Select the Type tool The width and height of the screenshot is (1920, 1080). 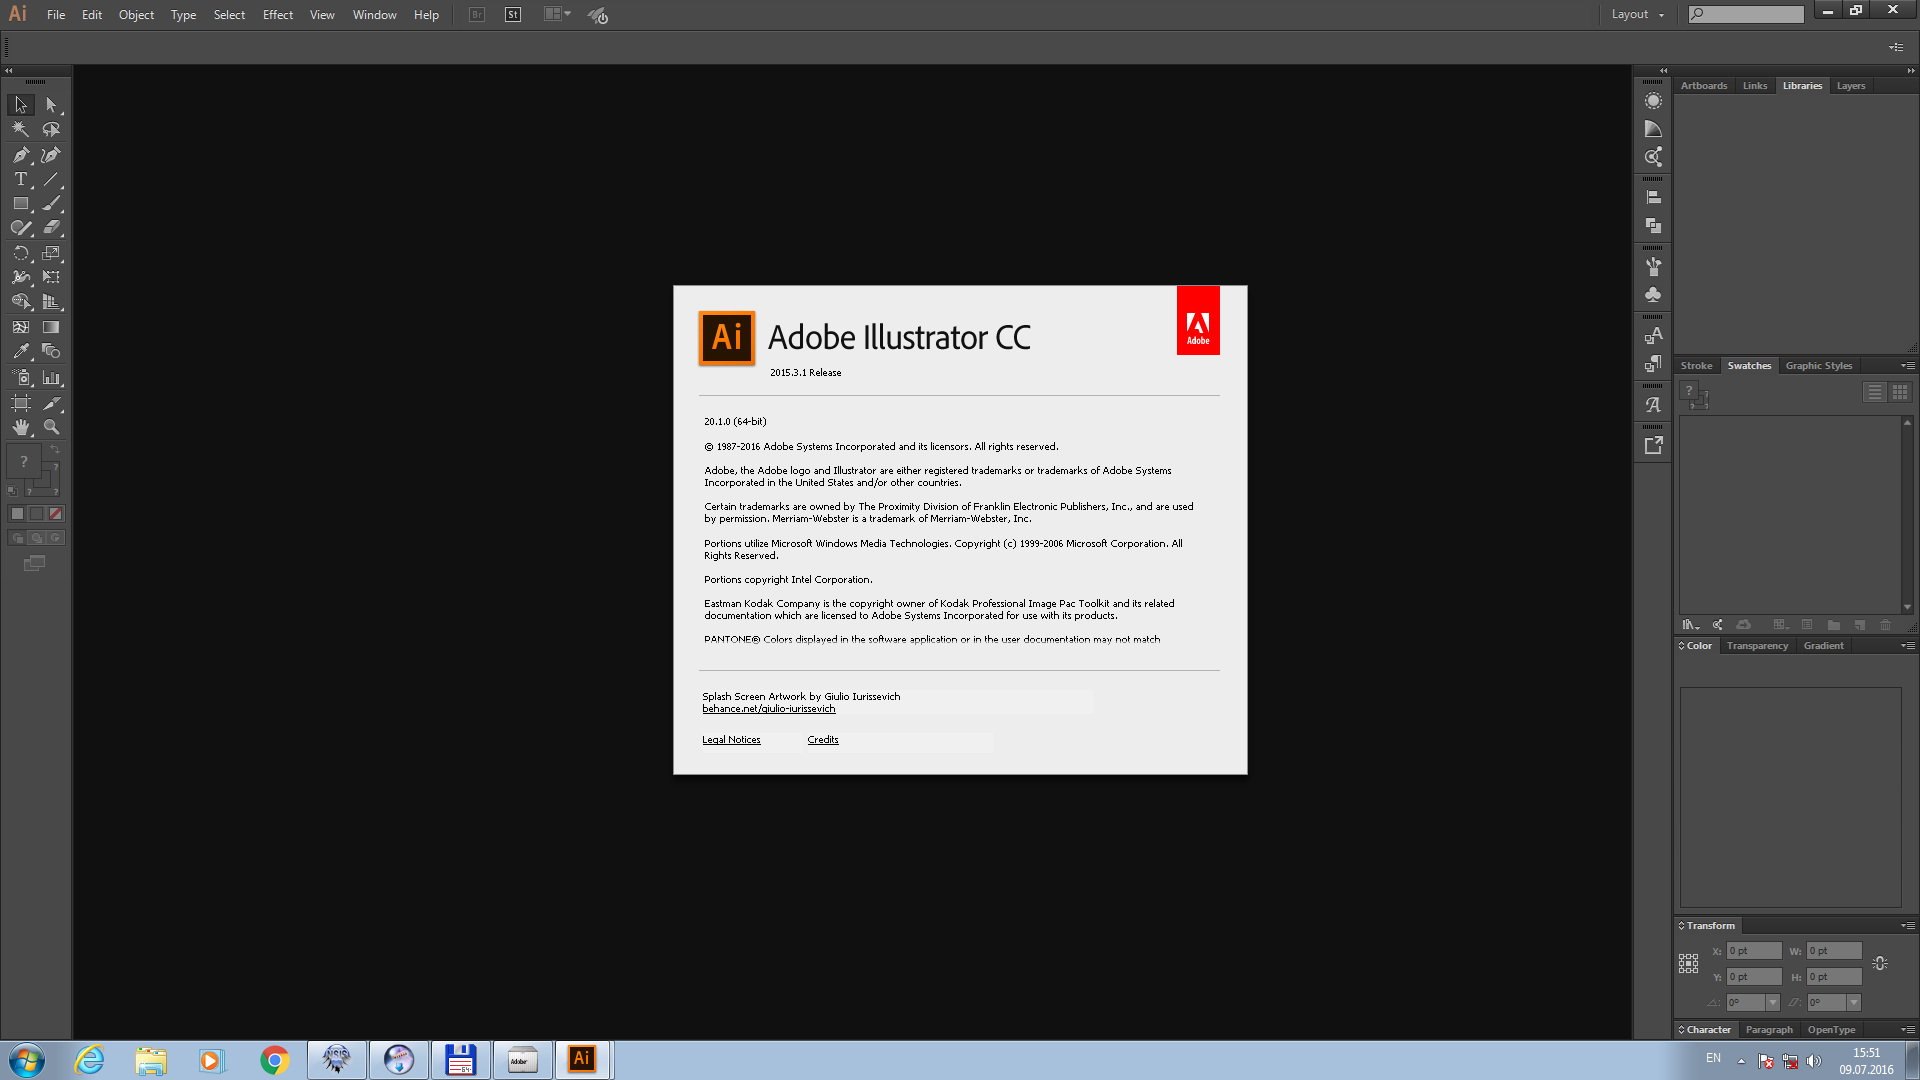tap(21, 179)
